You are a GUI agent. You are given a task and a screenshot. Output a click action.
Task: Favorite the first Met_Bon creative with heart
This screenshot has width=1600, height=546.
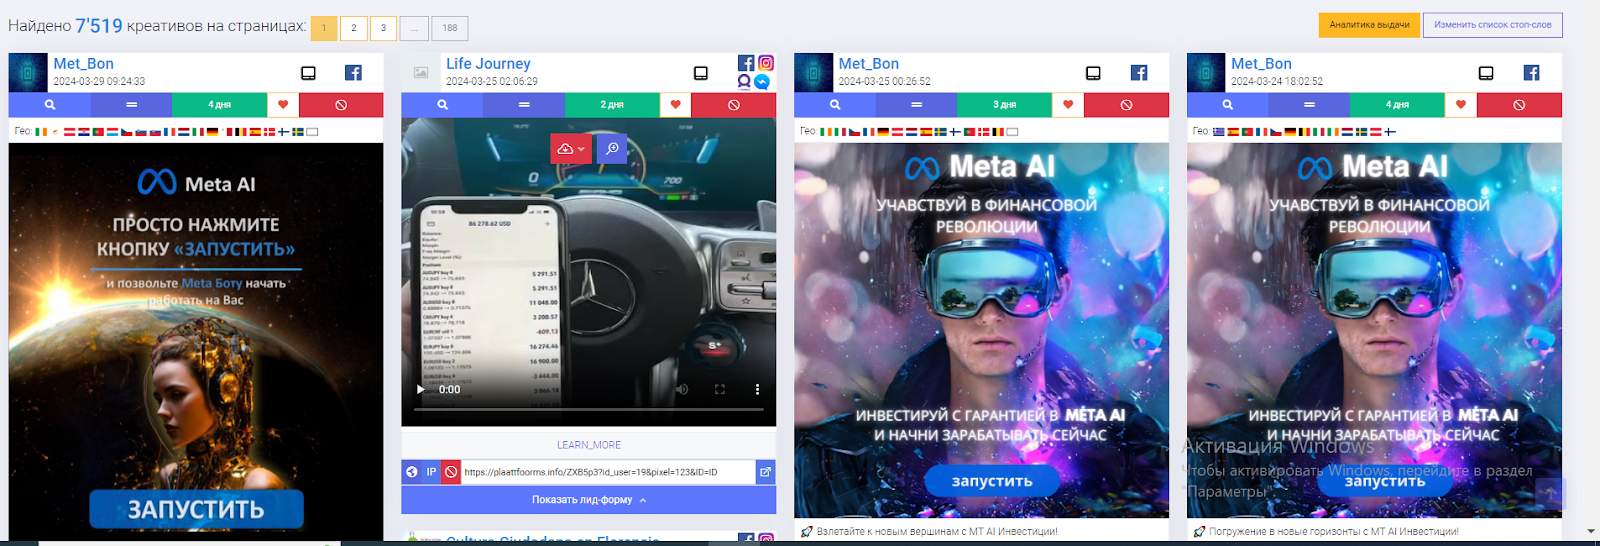point(283,105)
